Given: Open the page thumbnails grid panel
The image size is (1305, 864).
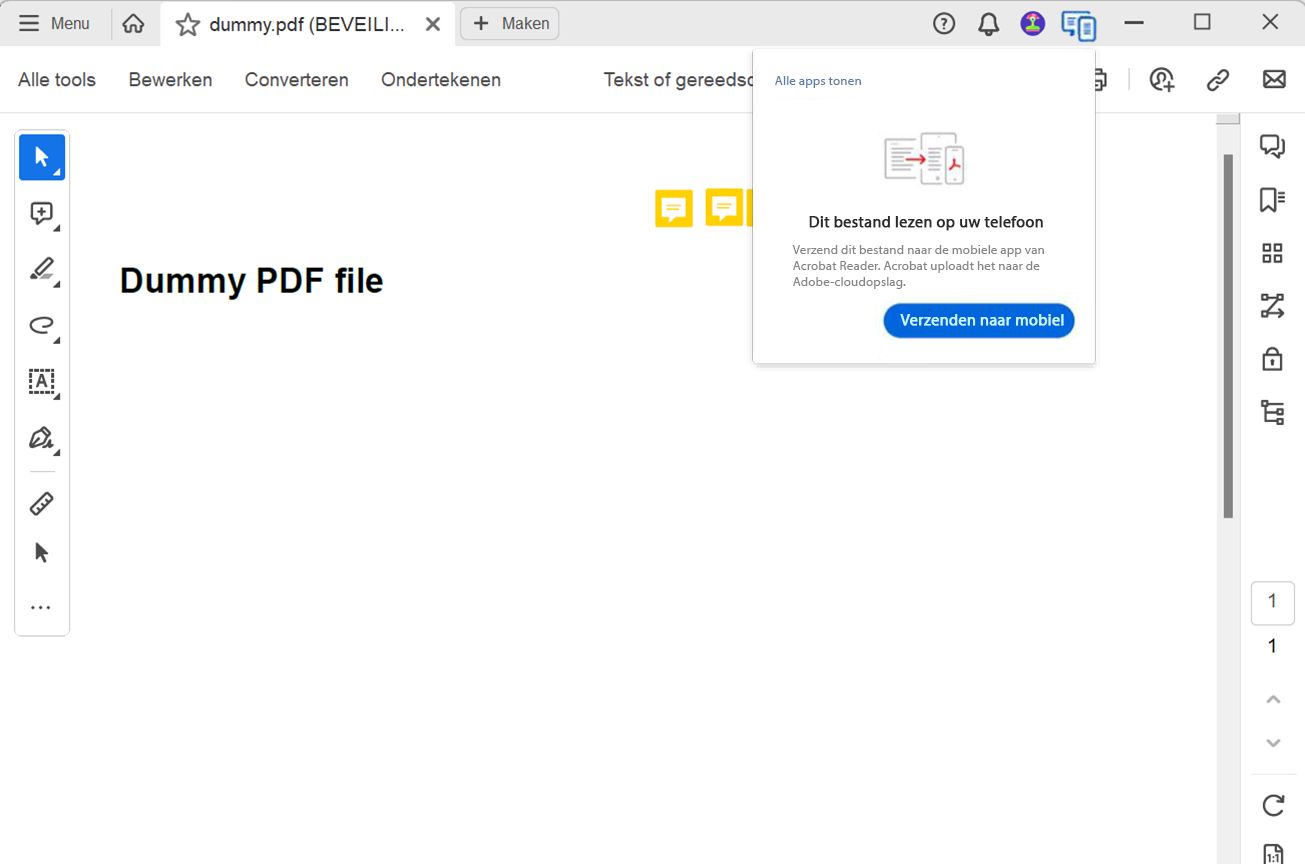Looking at the screenshot, I should click(1272, 253).
